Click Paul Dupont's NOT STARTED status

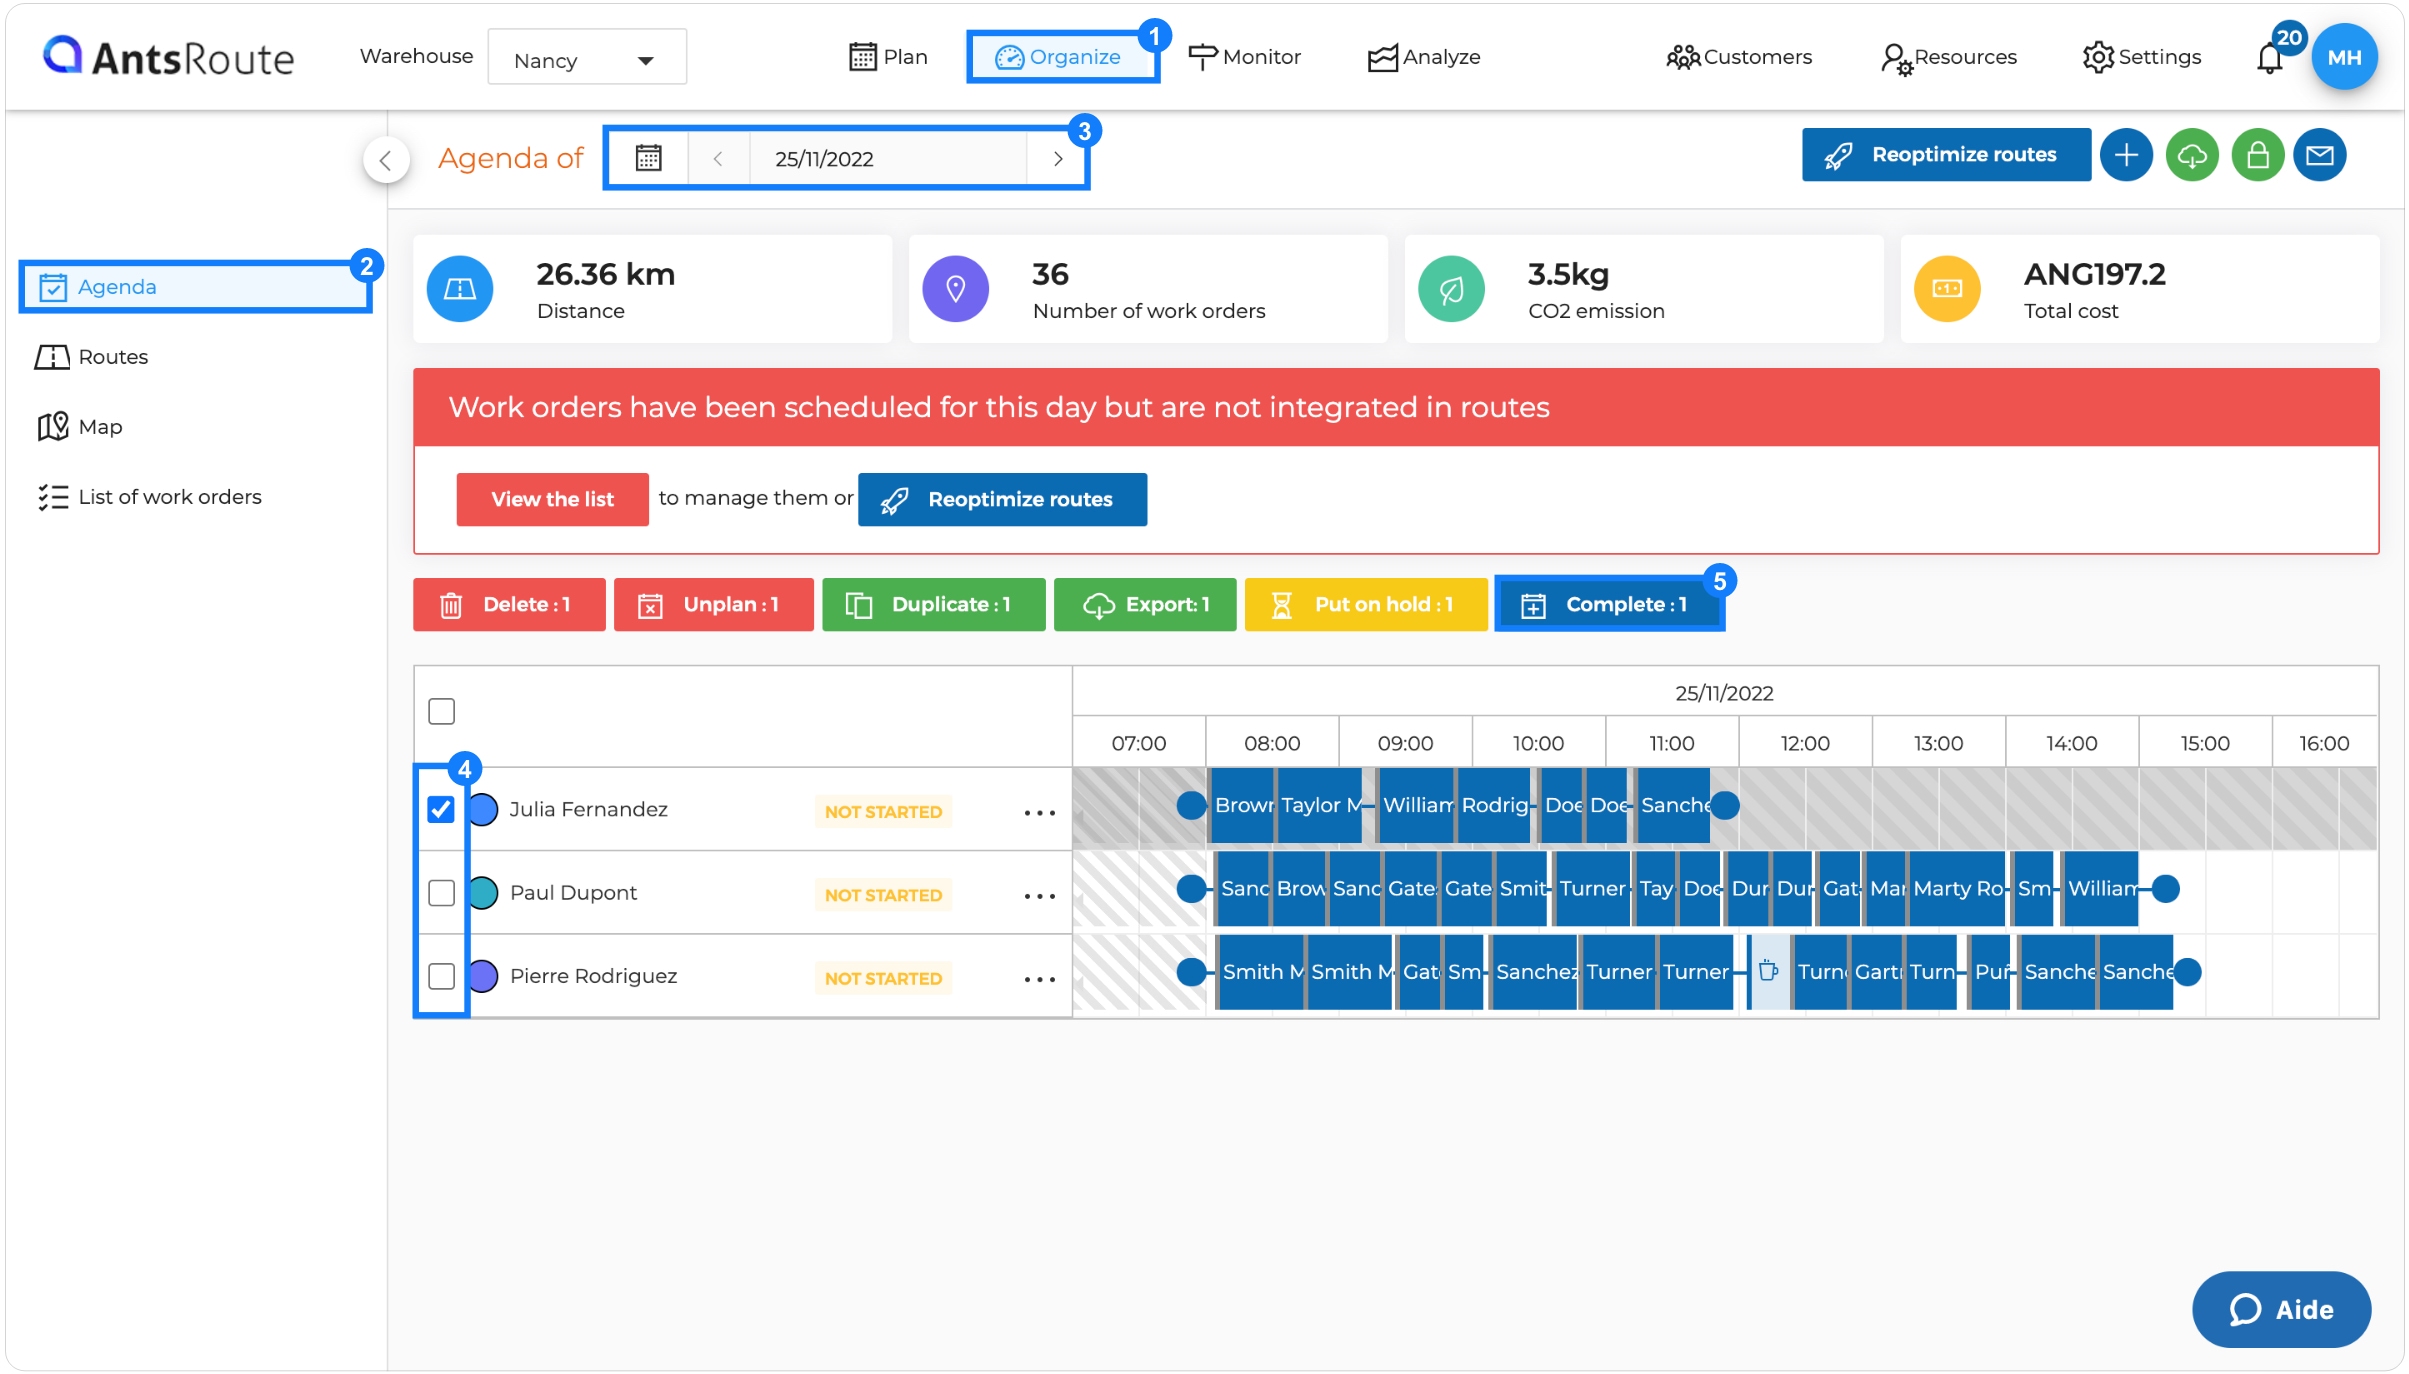click(883, 895)
